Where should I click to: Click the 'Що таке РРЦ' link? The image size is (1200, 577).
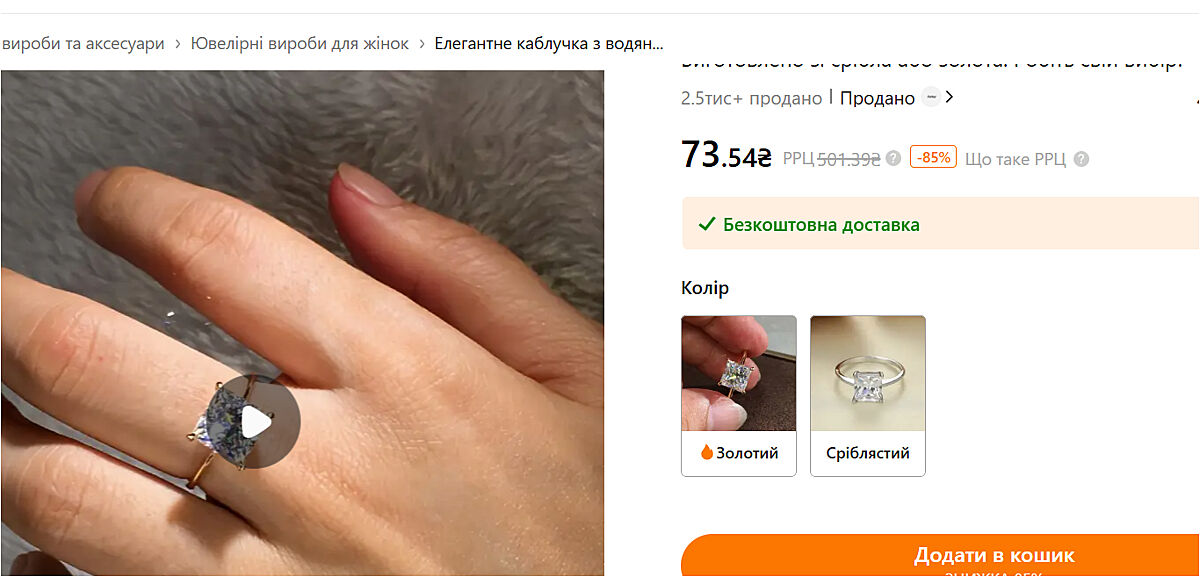[1015, 159]
